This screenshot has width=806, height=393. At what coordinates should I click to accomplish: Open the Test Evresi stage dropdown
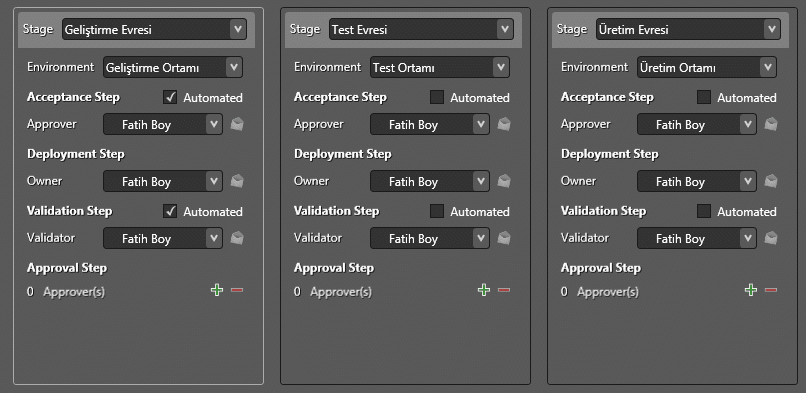[422, 29]
